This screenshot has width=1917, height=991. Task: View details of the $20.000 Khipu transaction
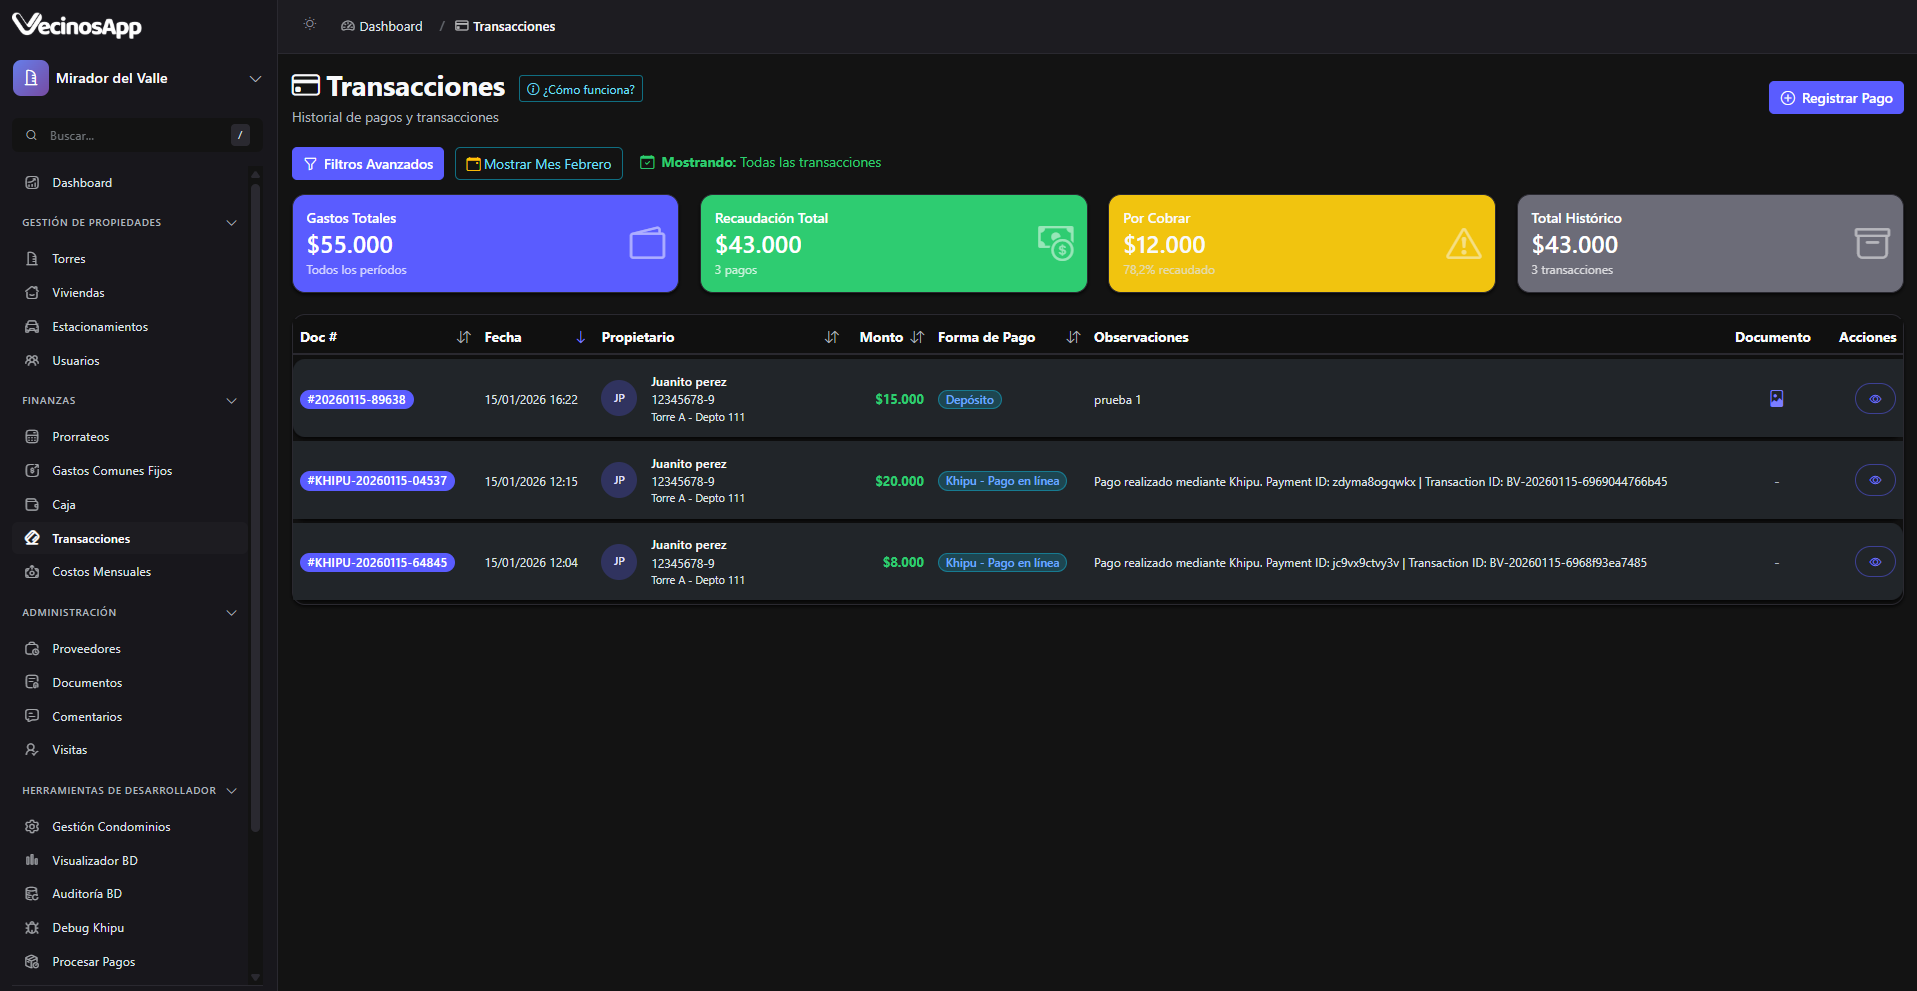click(x=1874, y=481)
